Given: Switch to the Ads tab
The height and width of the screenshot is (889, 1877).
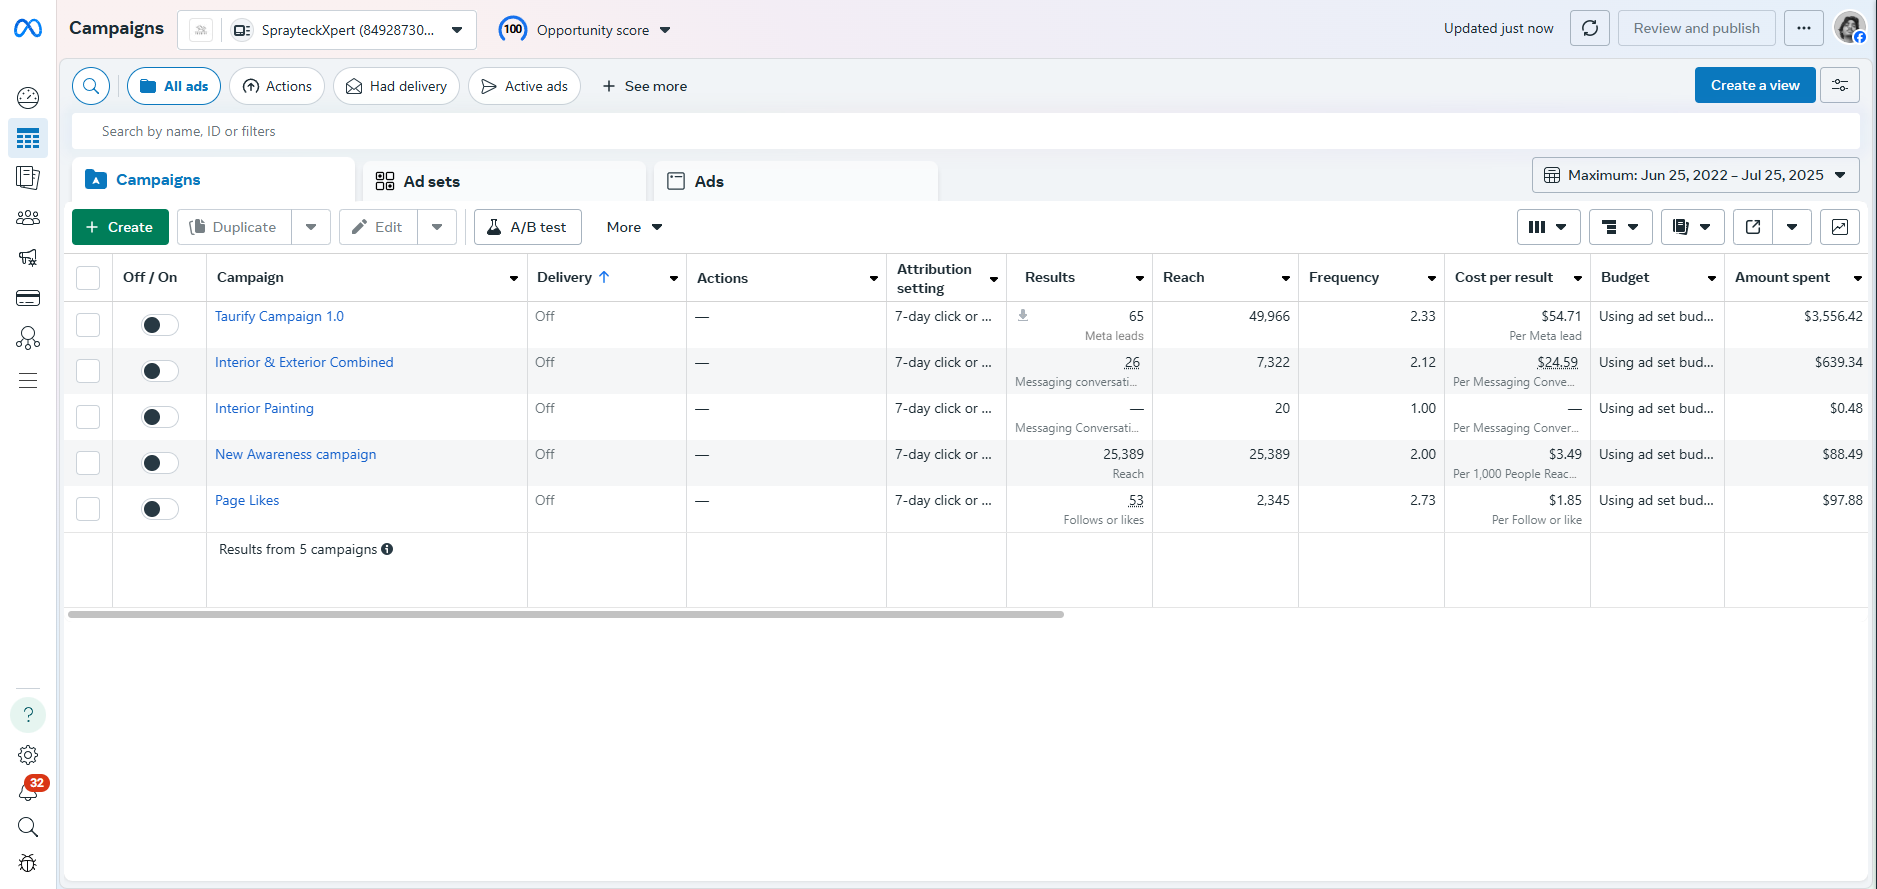Looking at the screenshot, I should (x=796, y=181).
